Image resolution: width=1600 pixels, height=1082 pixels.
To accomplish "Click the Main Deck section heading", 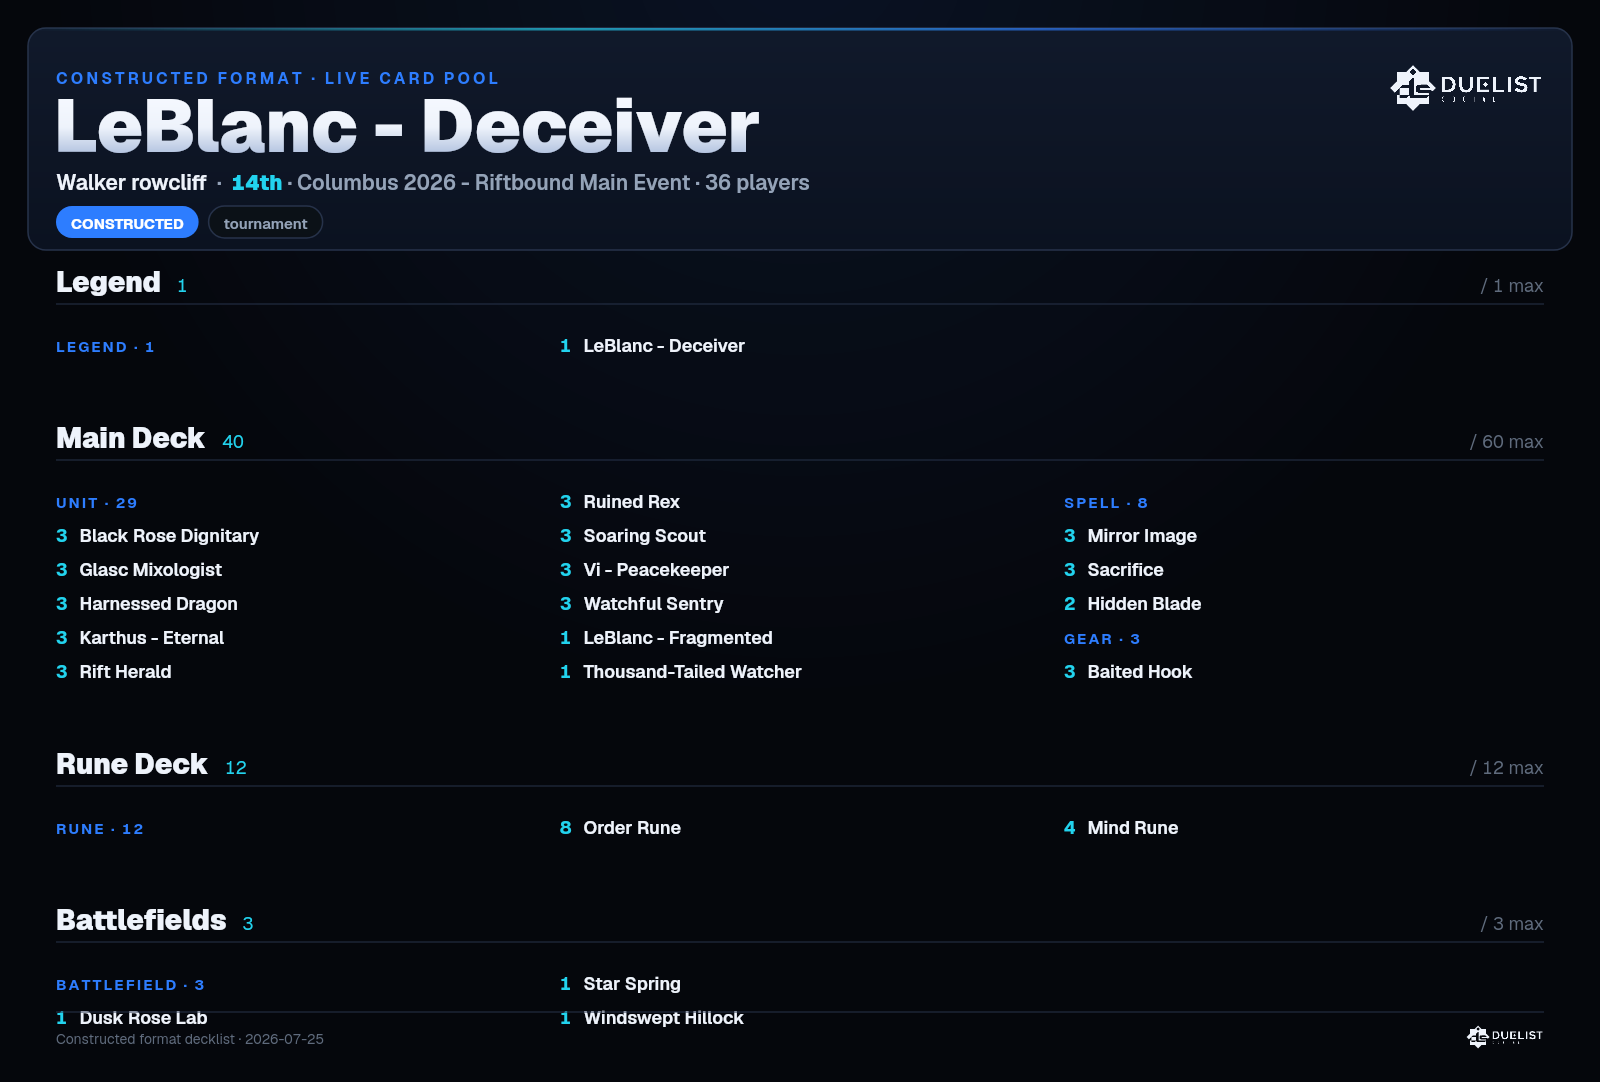I will tap(130, 438).
